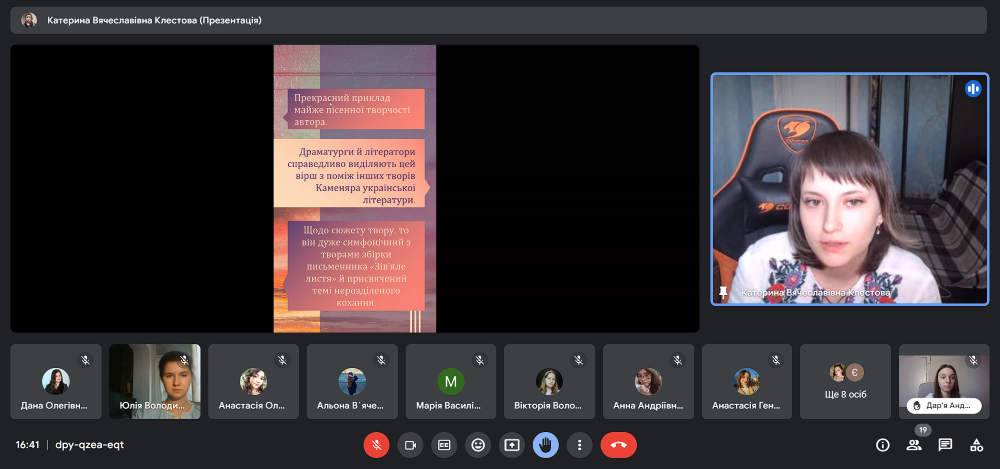The width and height of the screenshot is (1000, 469).
Task: Turn on closed captions
Action: pyautogui.click(x=444, y=445)
